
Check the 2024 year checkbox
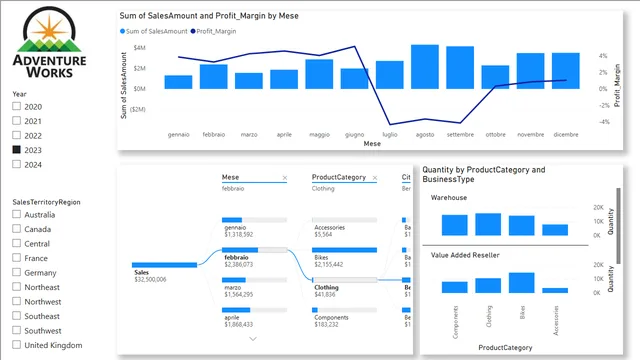click(16, 164)
